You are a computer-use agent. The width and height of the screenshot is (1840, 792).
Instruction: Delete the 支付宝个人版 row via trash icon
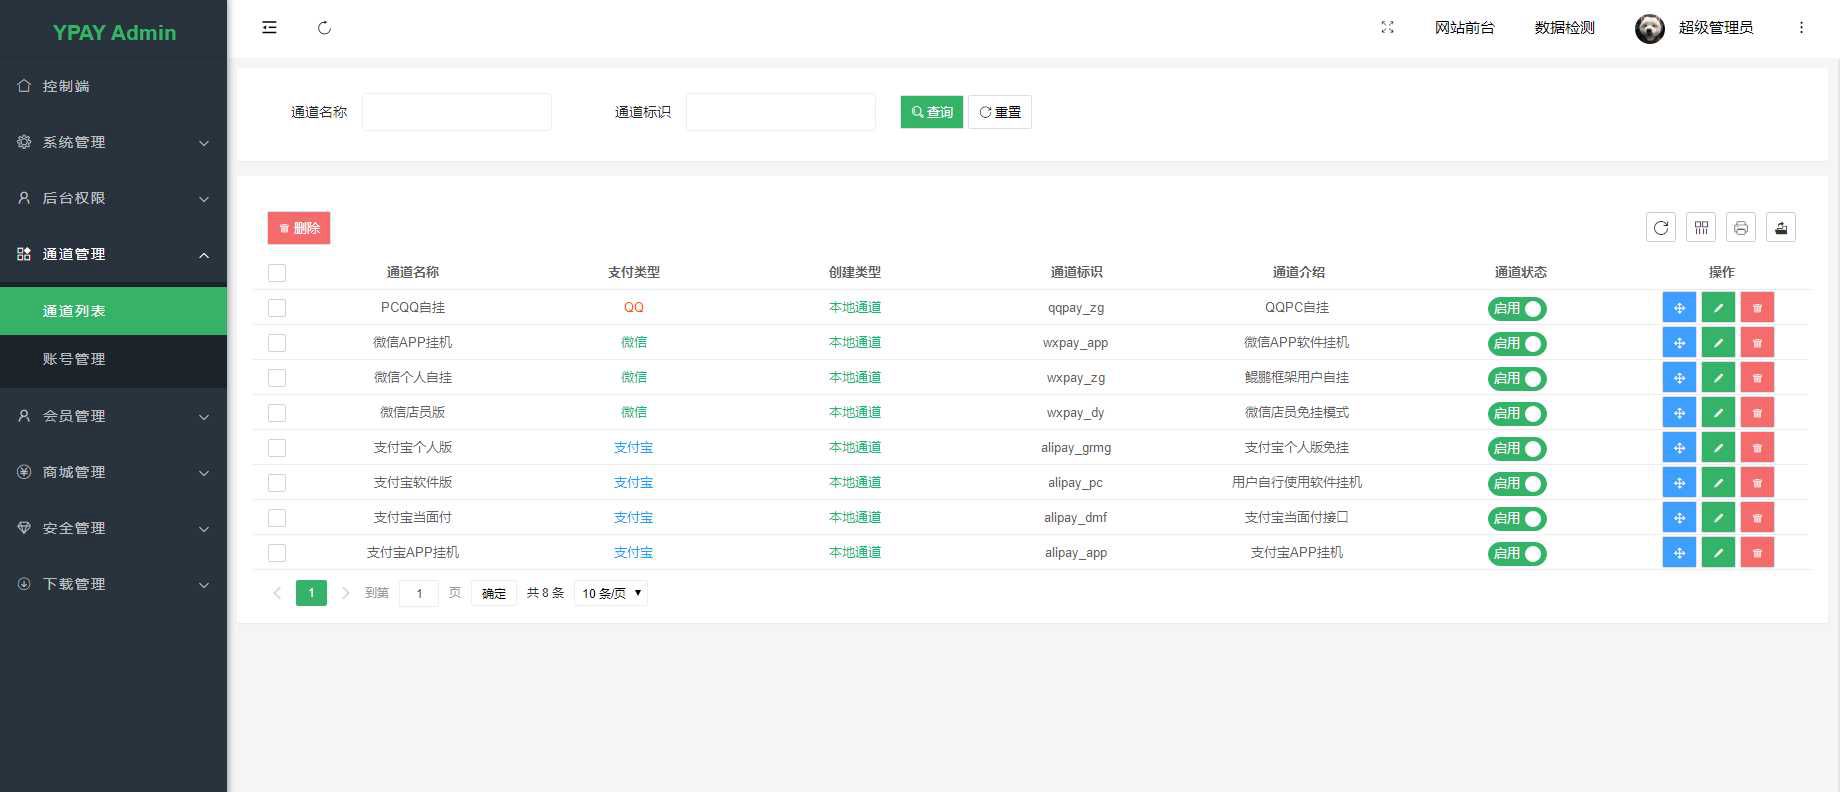[x=1757, y=448]
